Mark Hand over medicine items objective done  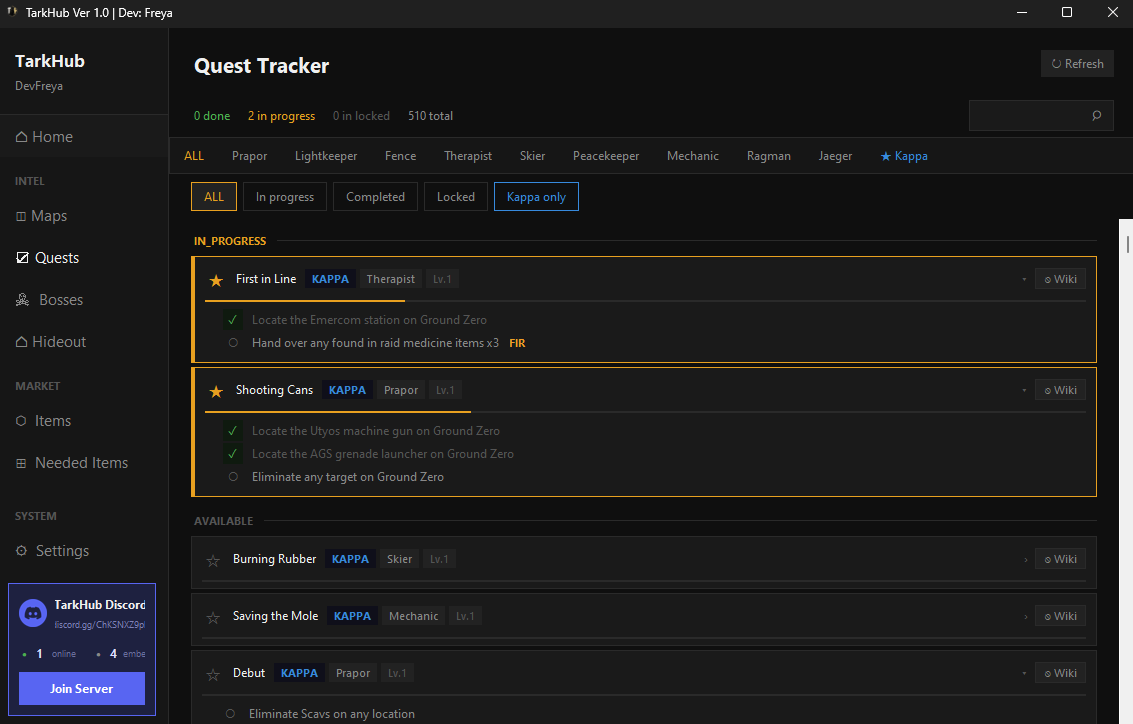[233, 342]
